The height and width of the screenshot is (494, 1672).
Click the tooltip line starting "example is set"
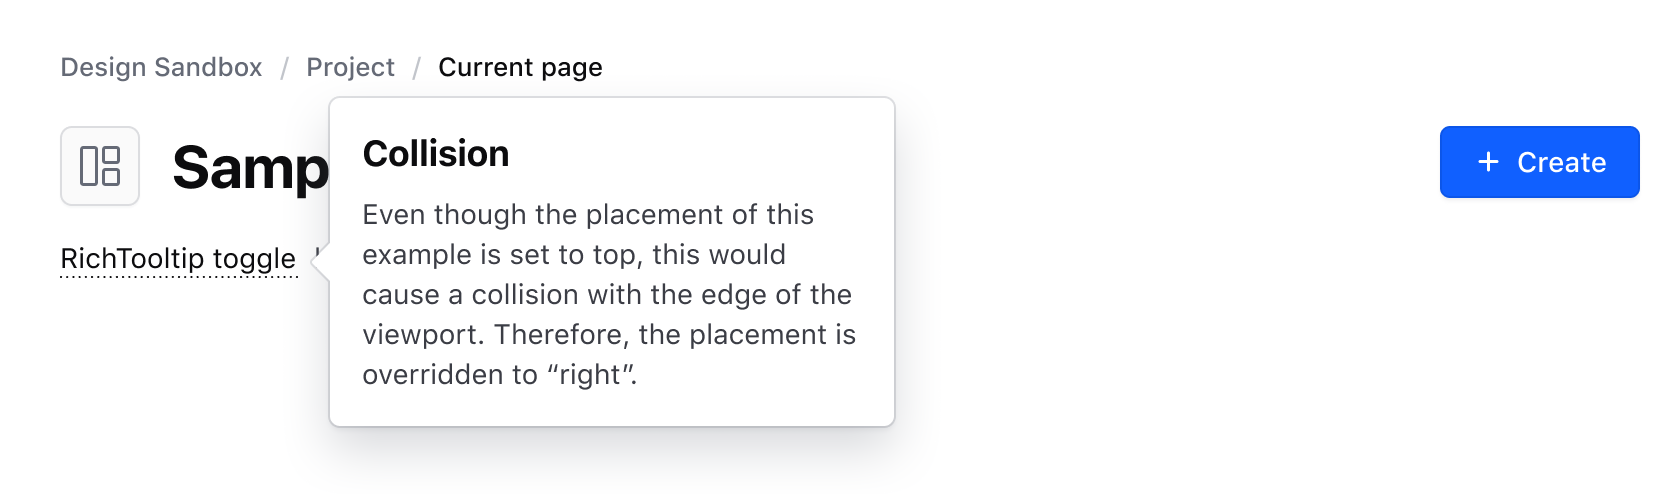tap(573, 255)
